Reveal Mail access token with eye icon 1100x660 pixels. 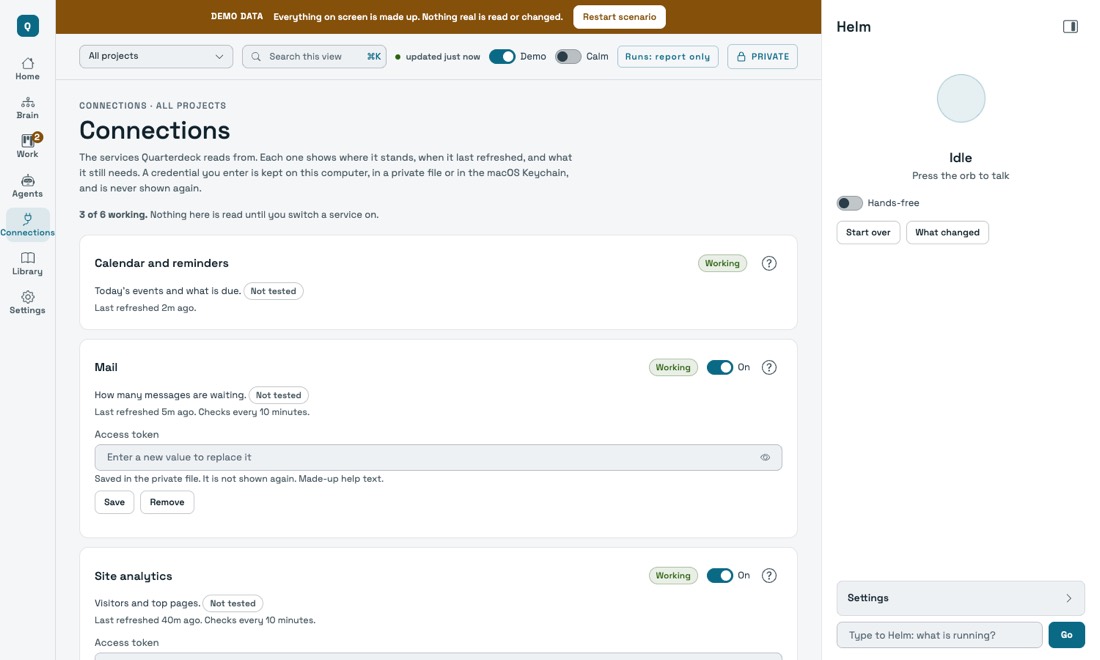click(765, 457)
